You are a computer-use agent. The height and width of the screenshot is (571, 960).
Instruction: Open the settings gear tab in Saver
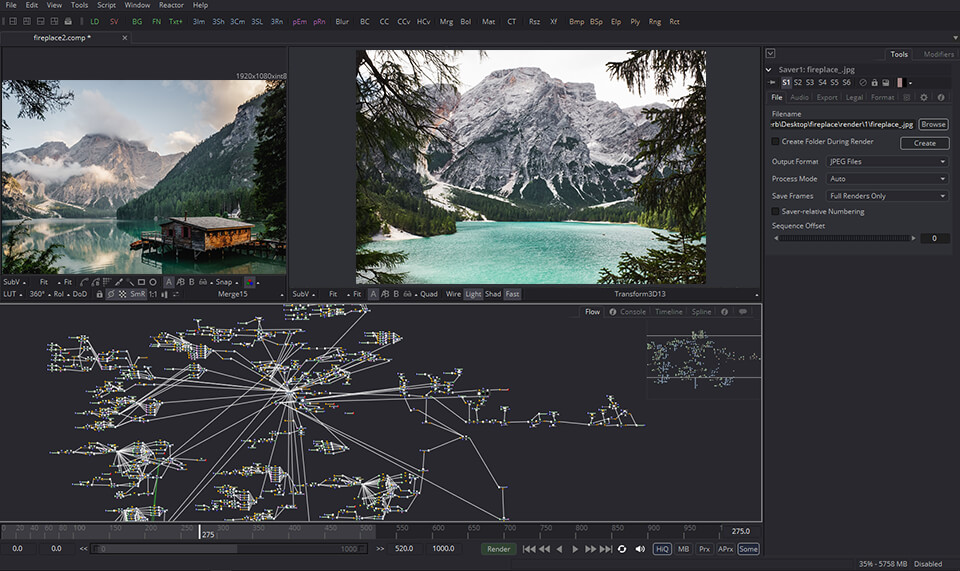(923, 98)
